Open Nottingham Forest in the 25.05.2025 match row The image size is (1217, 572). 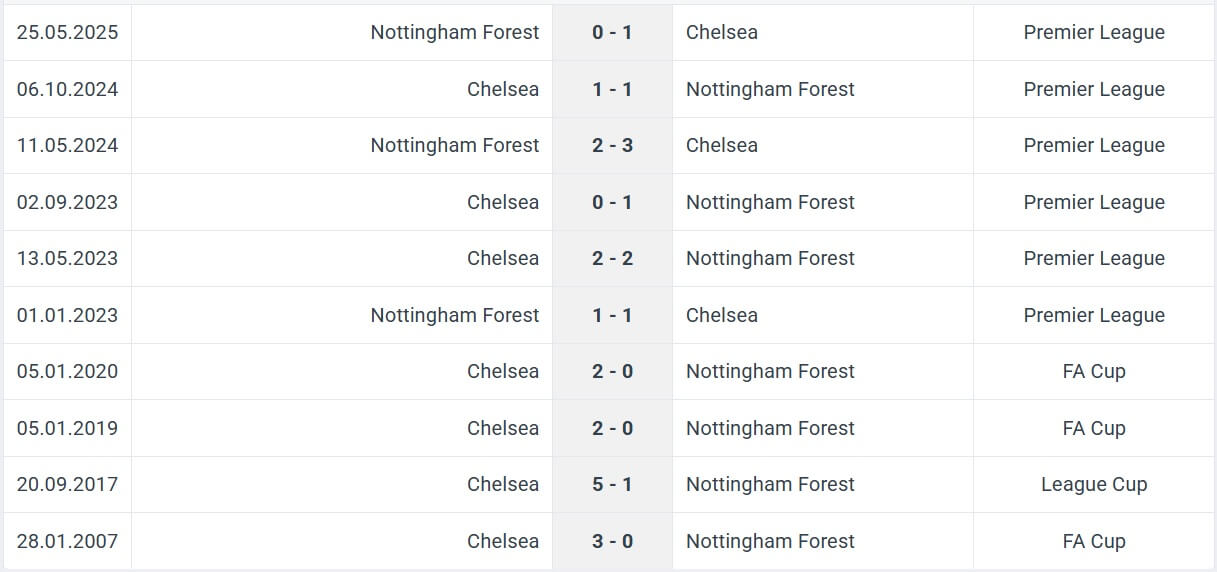[x=454, y=32]
